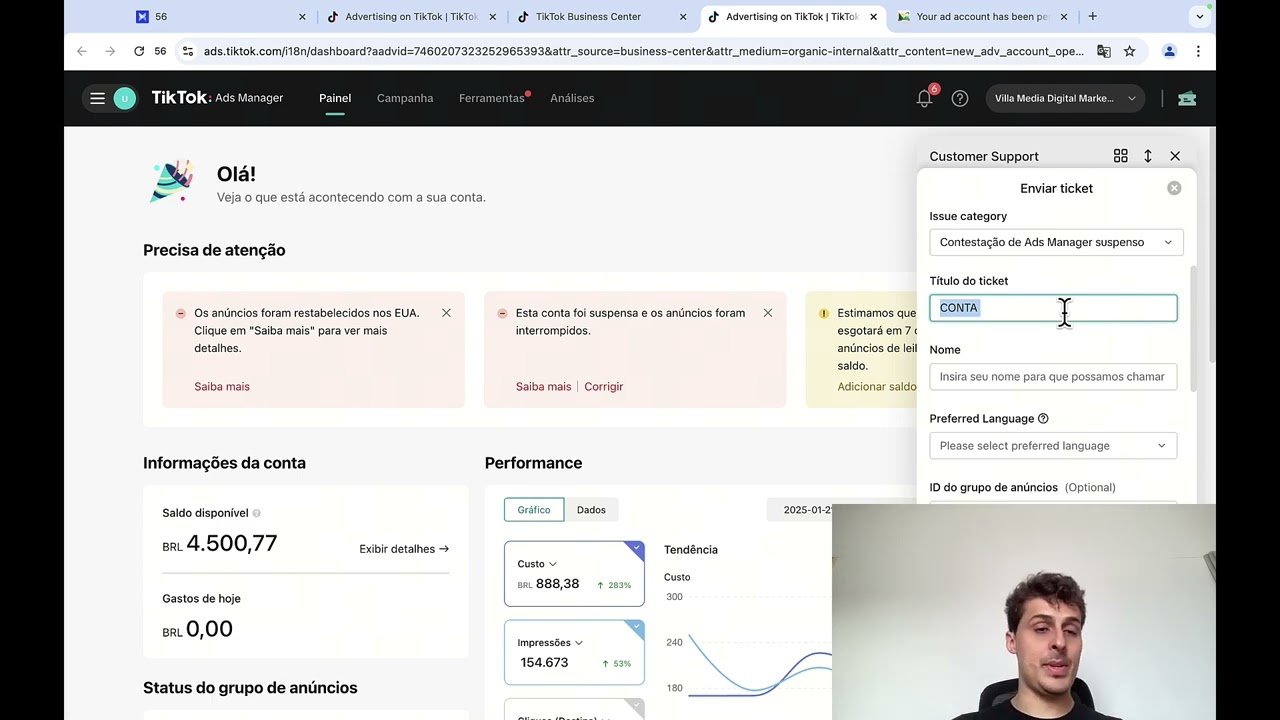Toggle the Custo metric card checkbox
The image size is (1280, 720).
tap(636, 548)
